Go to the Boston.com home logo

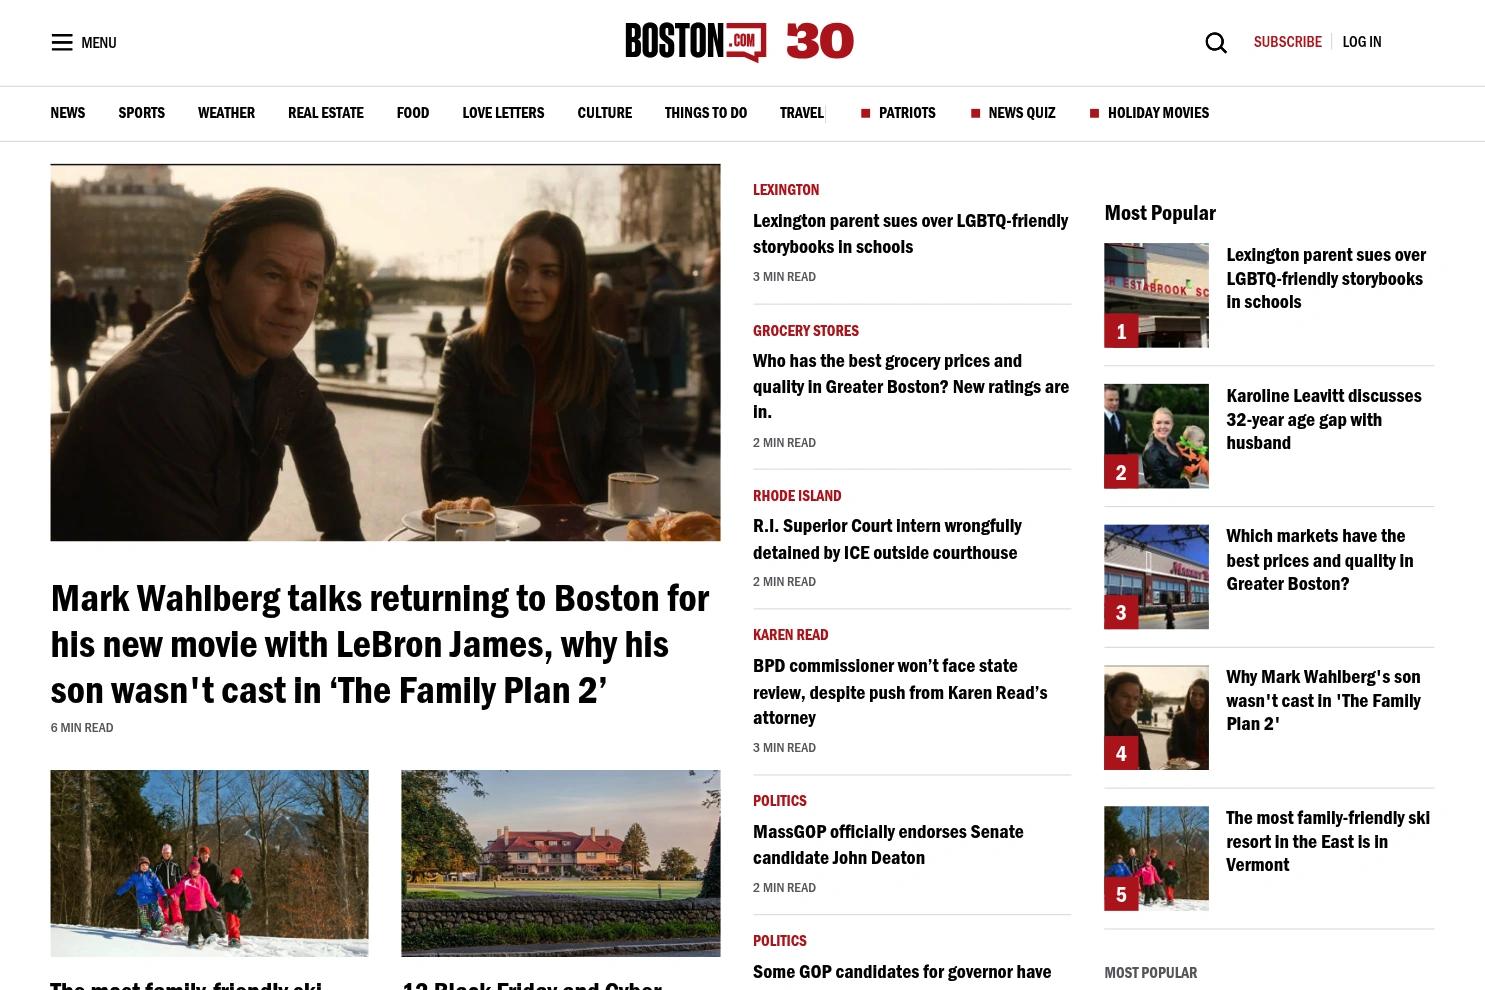[739, 42]
